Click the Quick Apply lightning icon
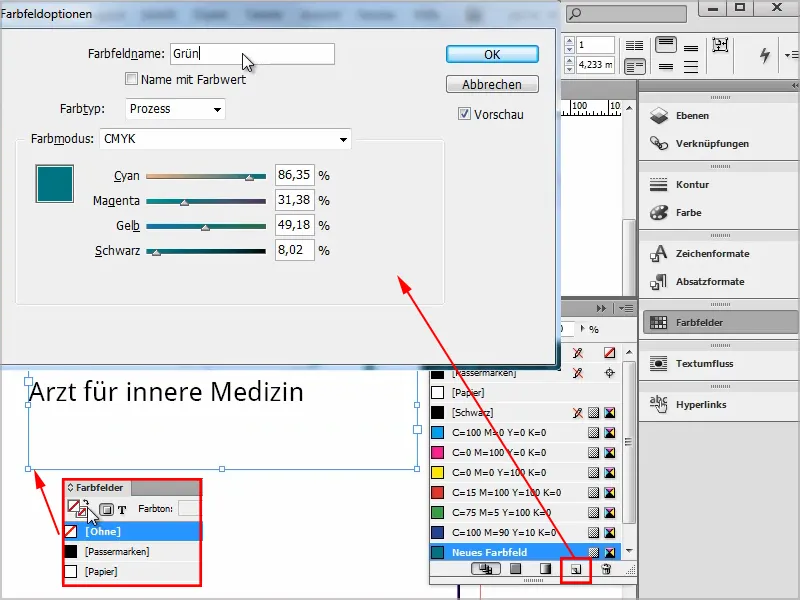The height and width of the screenshot is (600, 800). (x=764, y=55)
